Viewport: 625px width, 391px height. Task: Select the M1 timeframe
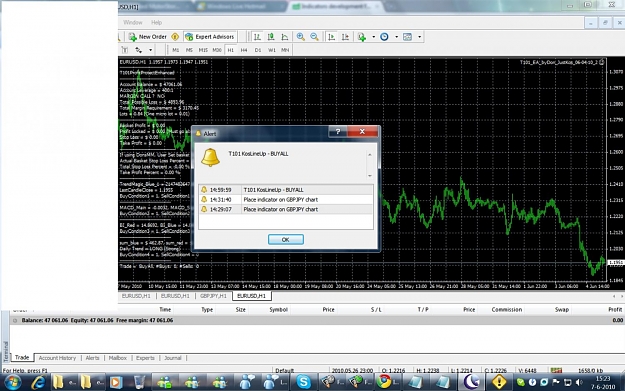176,50
